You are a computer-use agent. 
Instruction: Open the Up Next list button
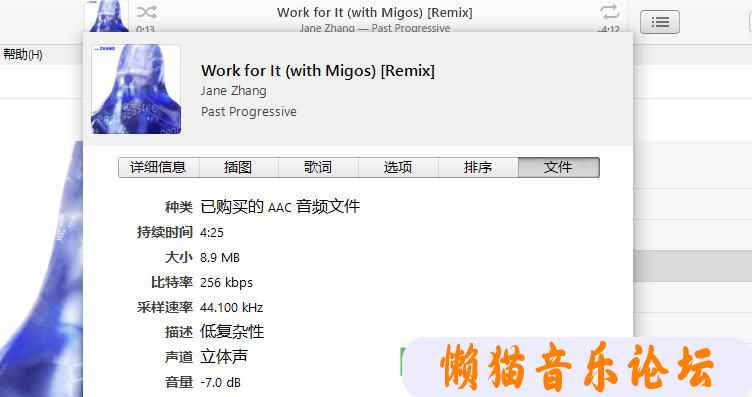pyautogui.click(x=660, y=22)
